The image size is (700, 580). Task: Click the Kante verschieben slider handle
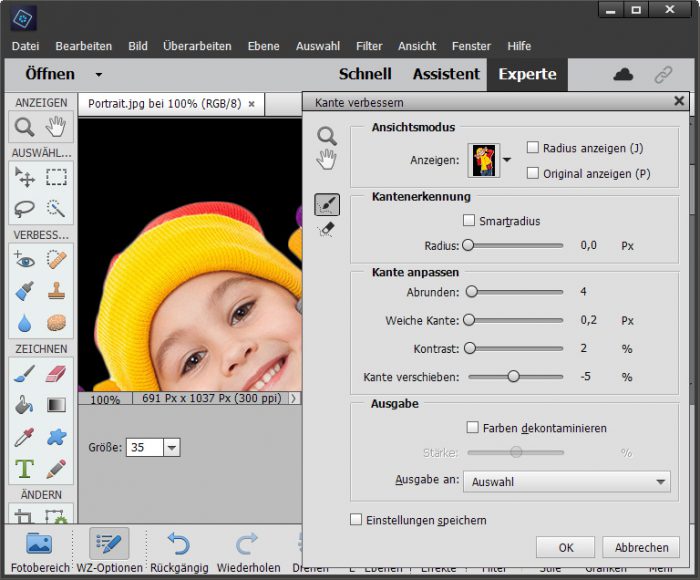[513, 377]
